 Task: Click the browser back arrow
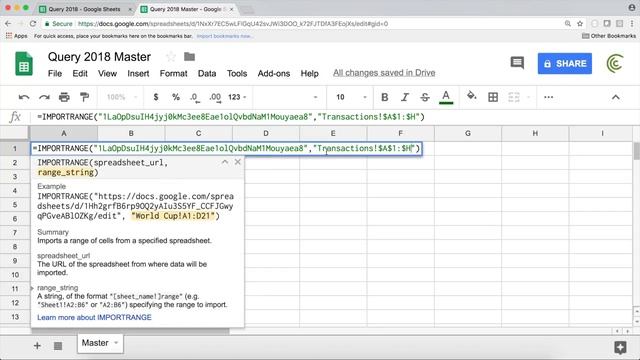[x=8, y=24]
